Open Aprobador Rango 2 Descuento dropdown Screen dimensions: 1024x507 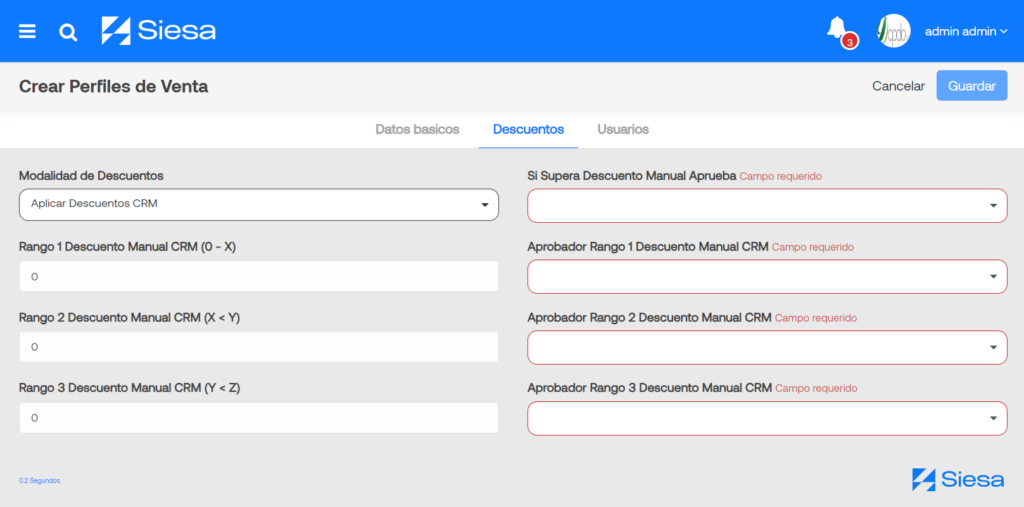pos(767,347)
